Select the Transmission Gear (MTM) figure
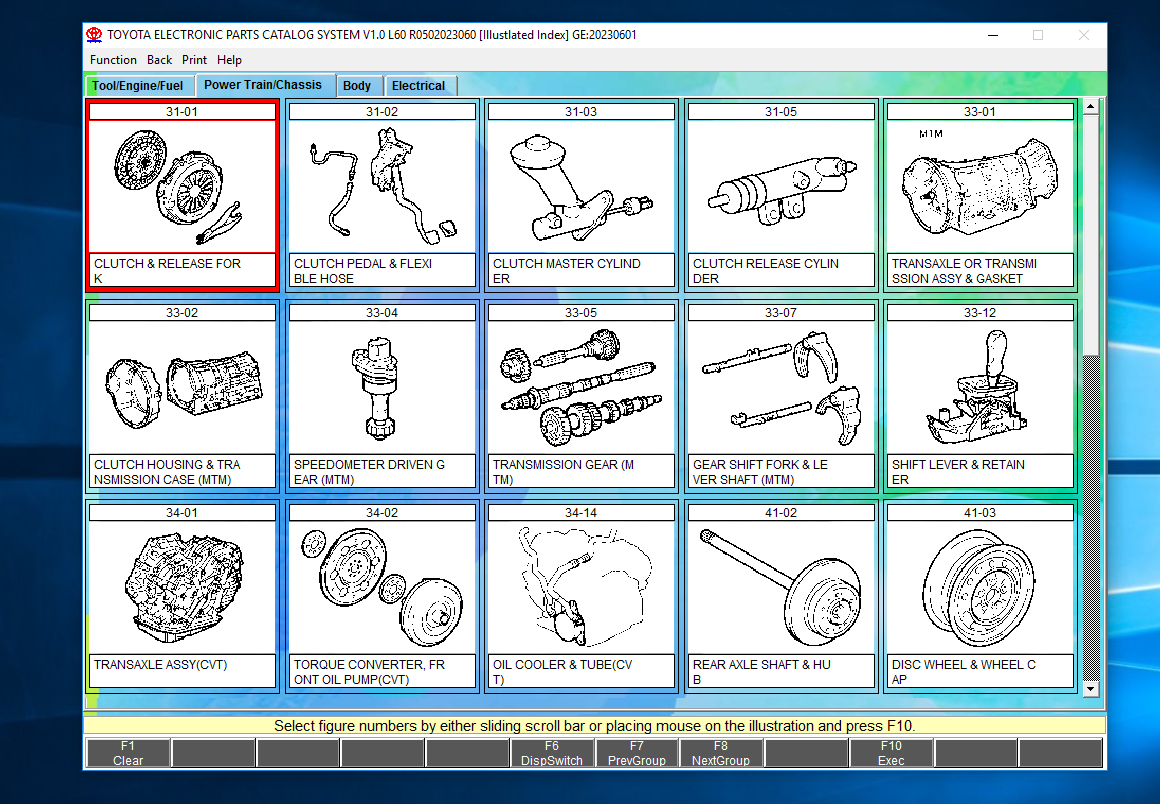 point(581,385)
